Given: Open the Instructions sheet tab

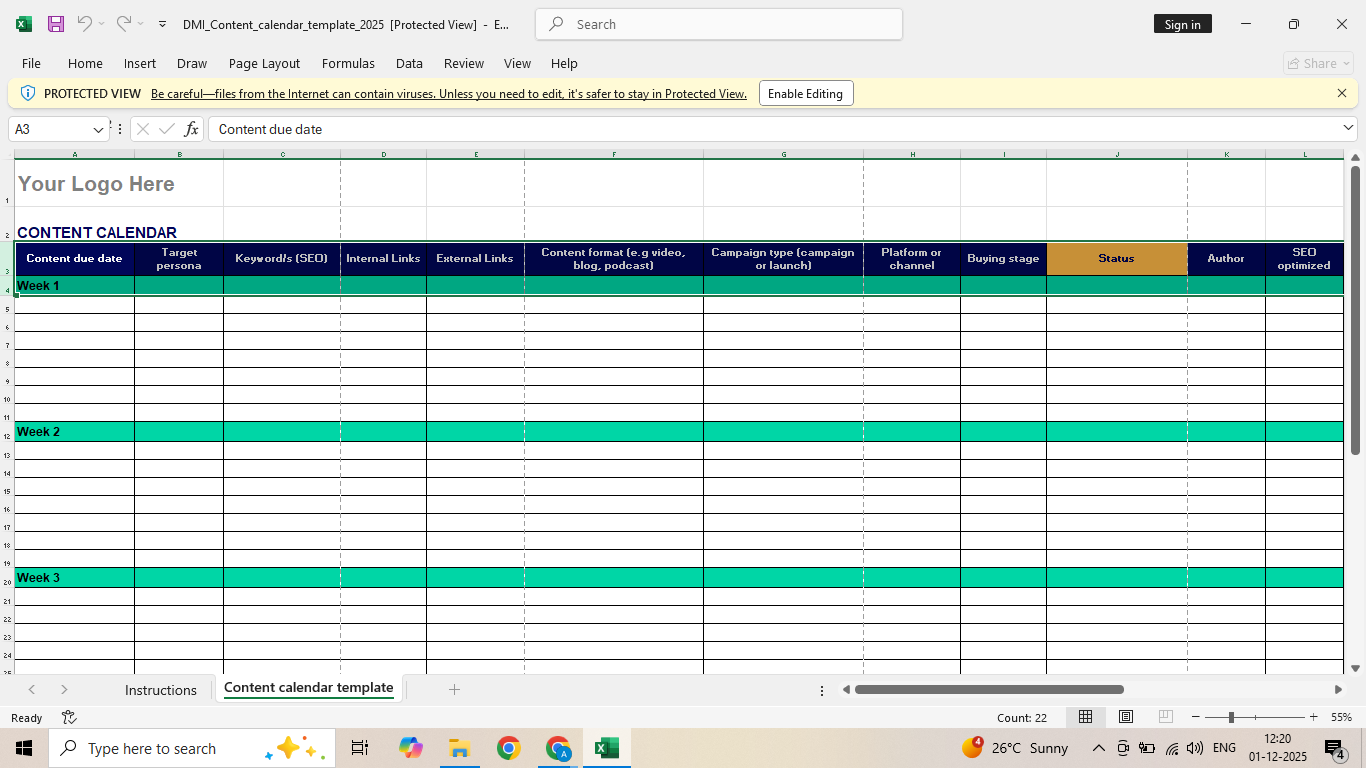Looking at the screenshot, I should click(160, 689).
